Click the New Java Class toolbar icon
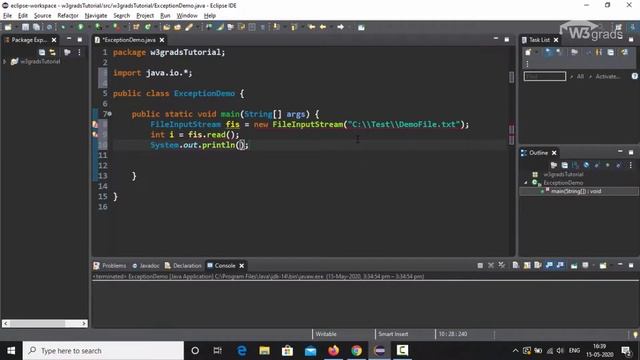This screenshot has width=640, height=360. 148,27
